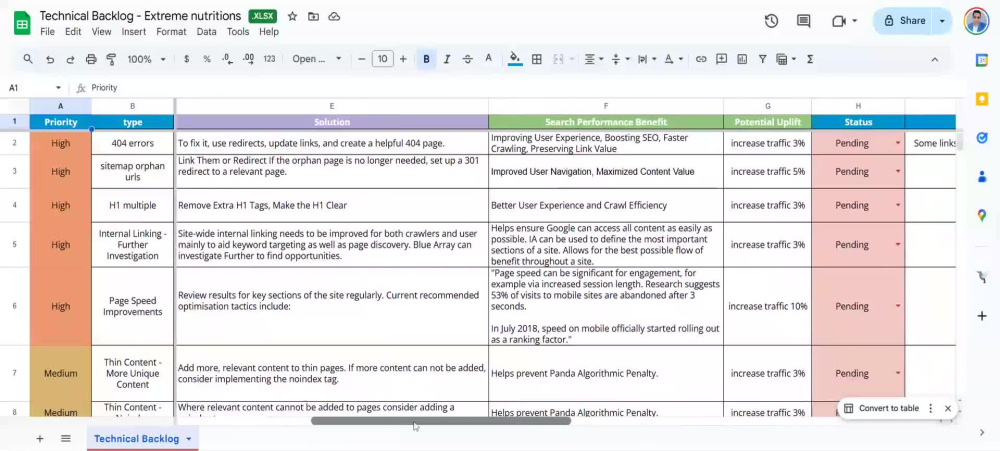Screen dimensions: 1000x451
Task: Open the Insert menu
Action: (134, 31)
